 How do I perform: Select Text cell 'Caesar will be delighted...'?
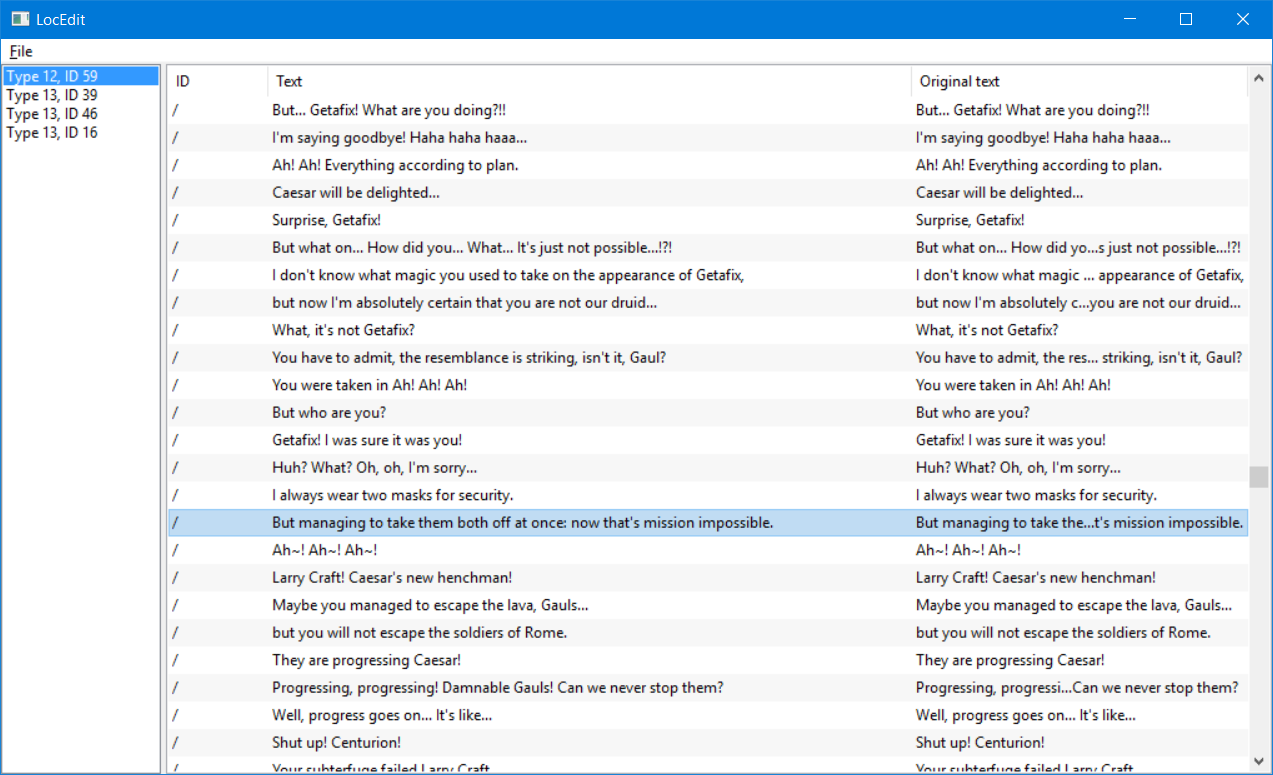[356, 192]
